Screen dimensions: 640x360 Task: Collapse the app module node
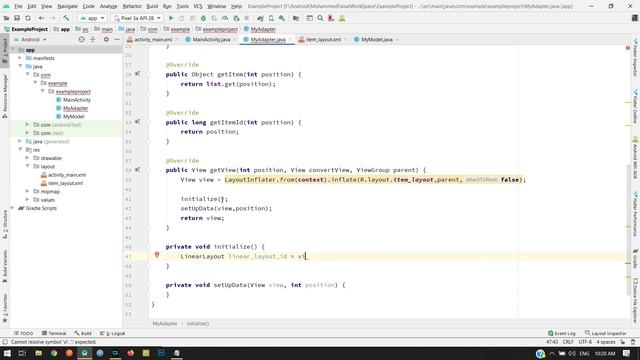click(13, 50)
